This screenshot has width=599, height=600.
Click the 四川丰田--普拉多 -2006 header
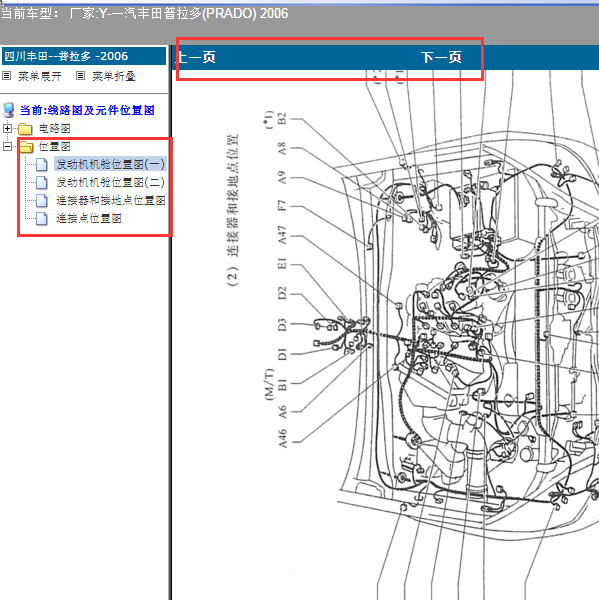[x=84, y=56]
